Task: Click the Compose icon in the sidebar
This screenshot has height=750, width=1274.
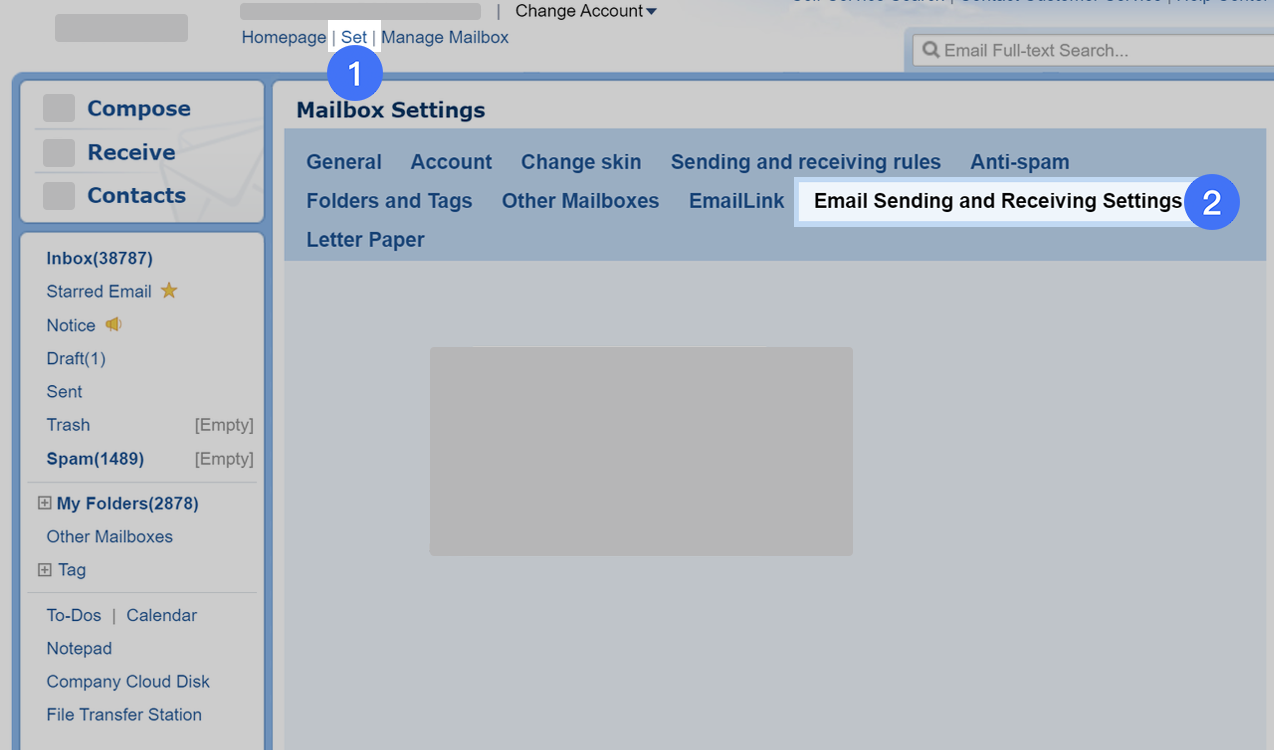Action: [61, 107]
